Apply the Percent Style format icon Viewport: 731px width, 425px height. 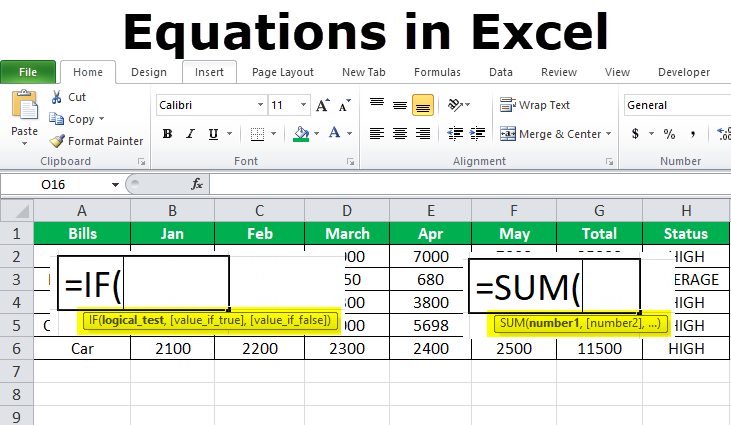point(669,134)
